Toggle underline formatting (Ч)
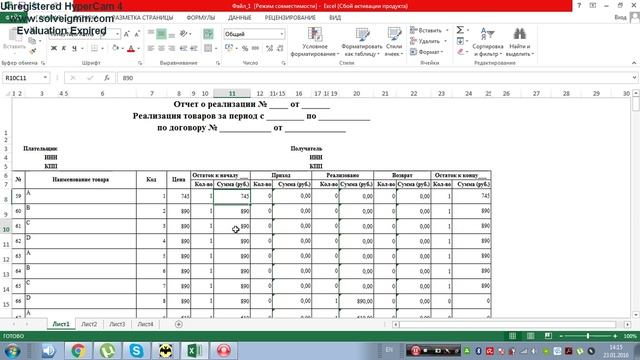Viewport: 640px width, 360px height. [x=74, y=48]
